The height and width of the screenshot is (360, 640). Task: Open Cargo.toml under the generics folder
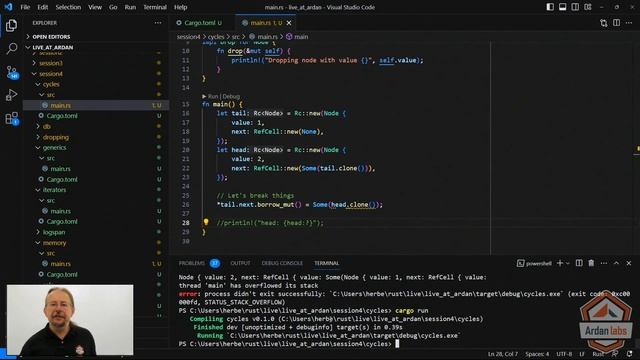(96, 180)
